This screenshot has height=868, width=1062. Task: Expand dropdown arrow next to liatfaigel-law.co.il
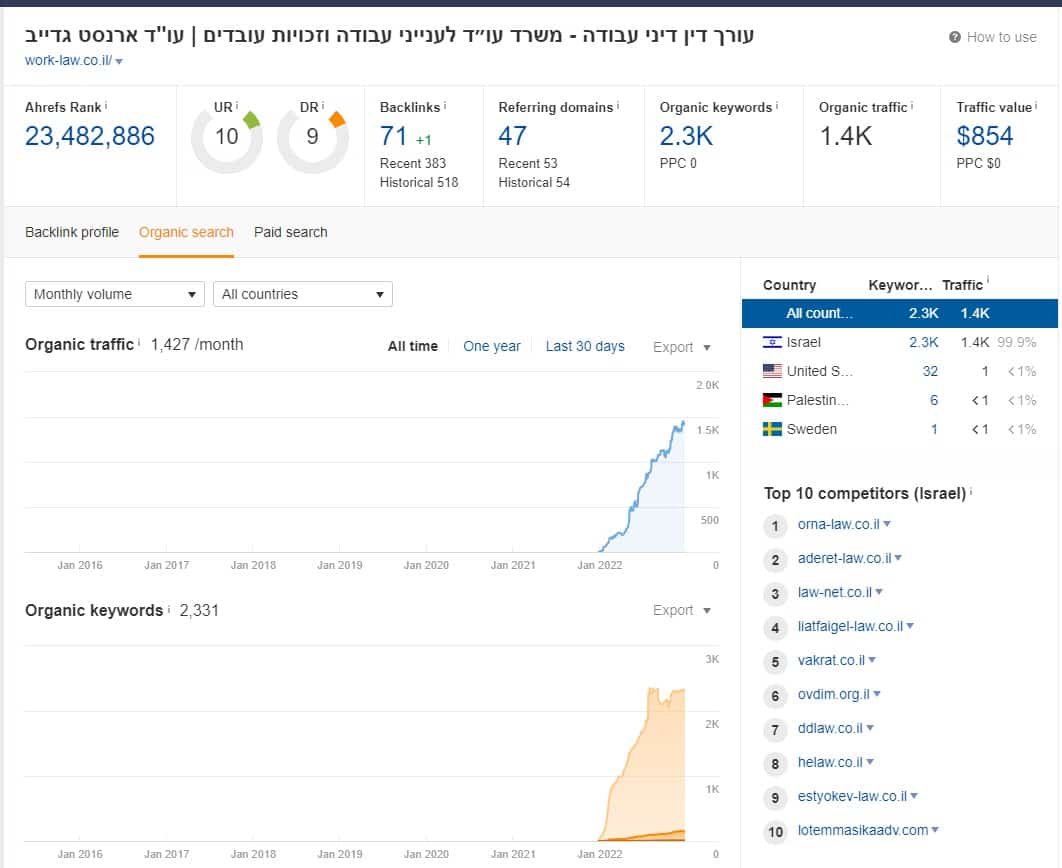(910, 626)
